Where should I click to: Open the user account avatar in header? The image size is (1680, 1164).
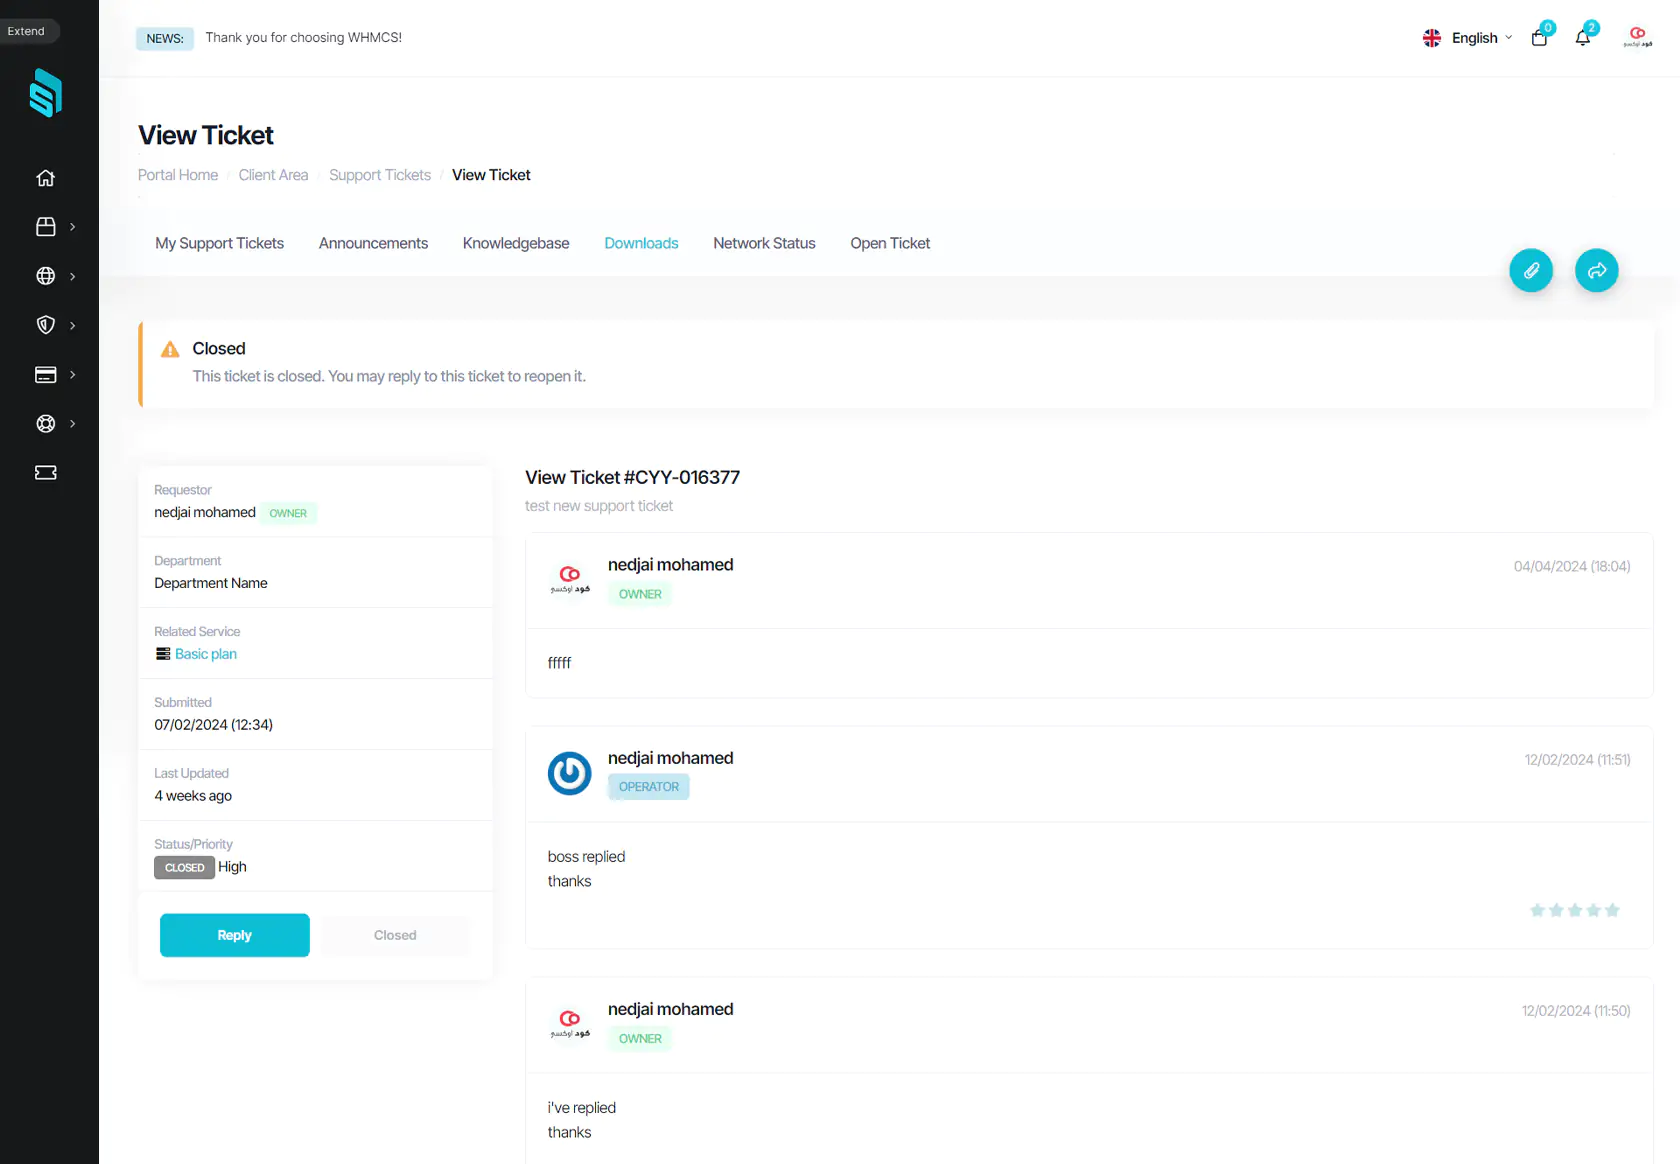1638,37
